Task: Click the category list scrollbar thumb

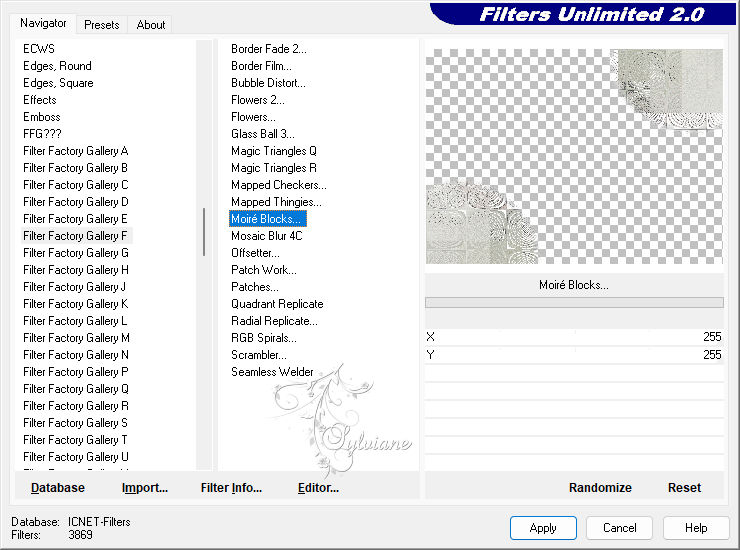Action: 204,232
